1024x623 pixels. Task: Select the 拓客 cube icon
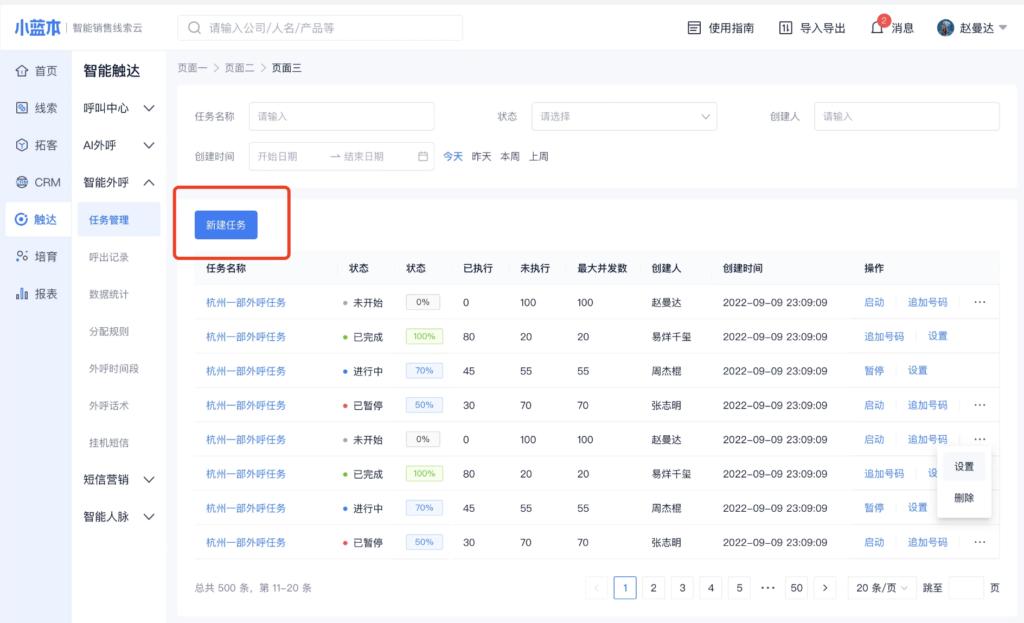[x=22, y=145]
